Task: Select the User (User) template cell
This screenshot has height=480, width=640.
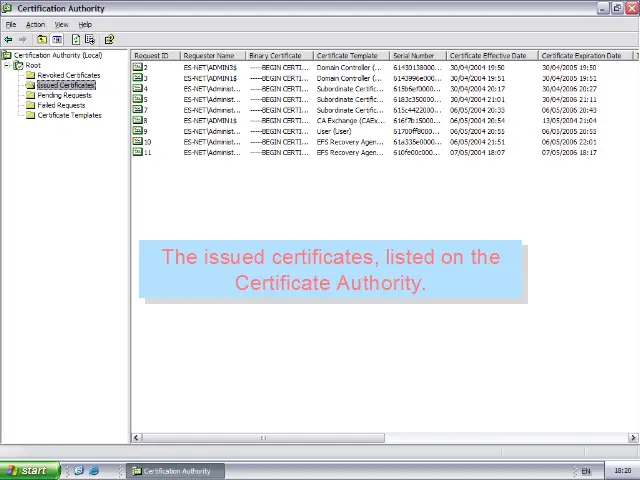Action: click(x=334, y=131)
